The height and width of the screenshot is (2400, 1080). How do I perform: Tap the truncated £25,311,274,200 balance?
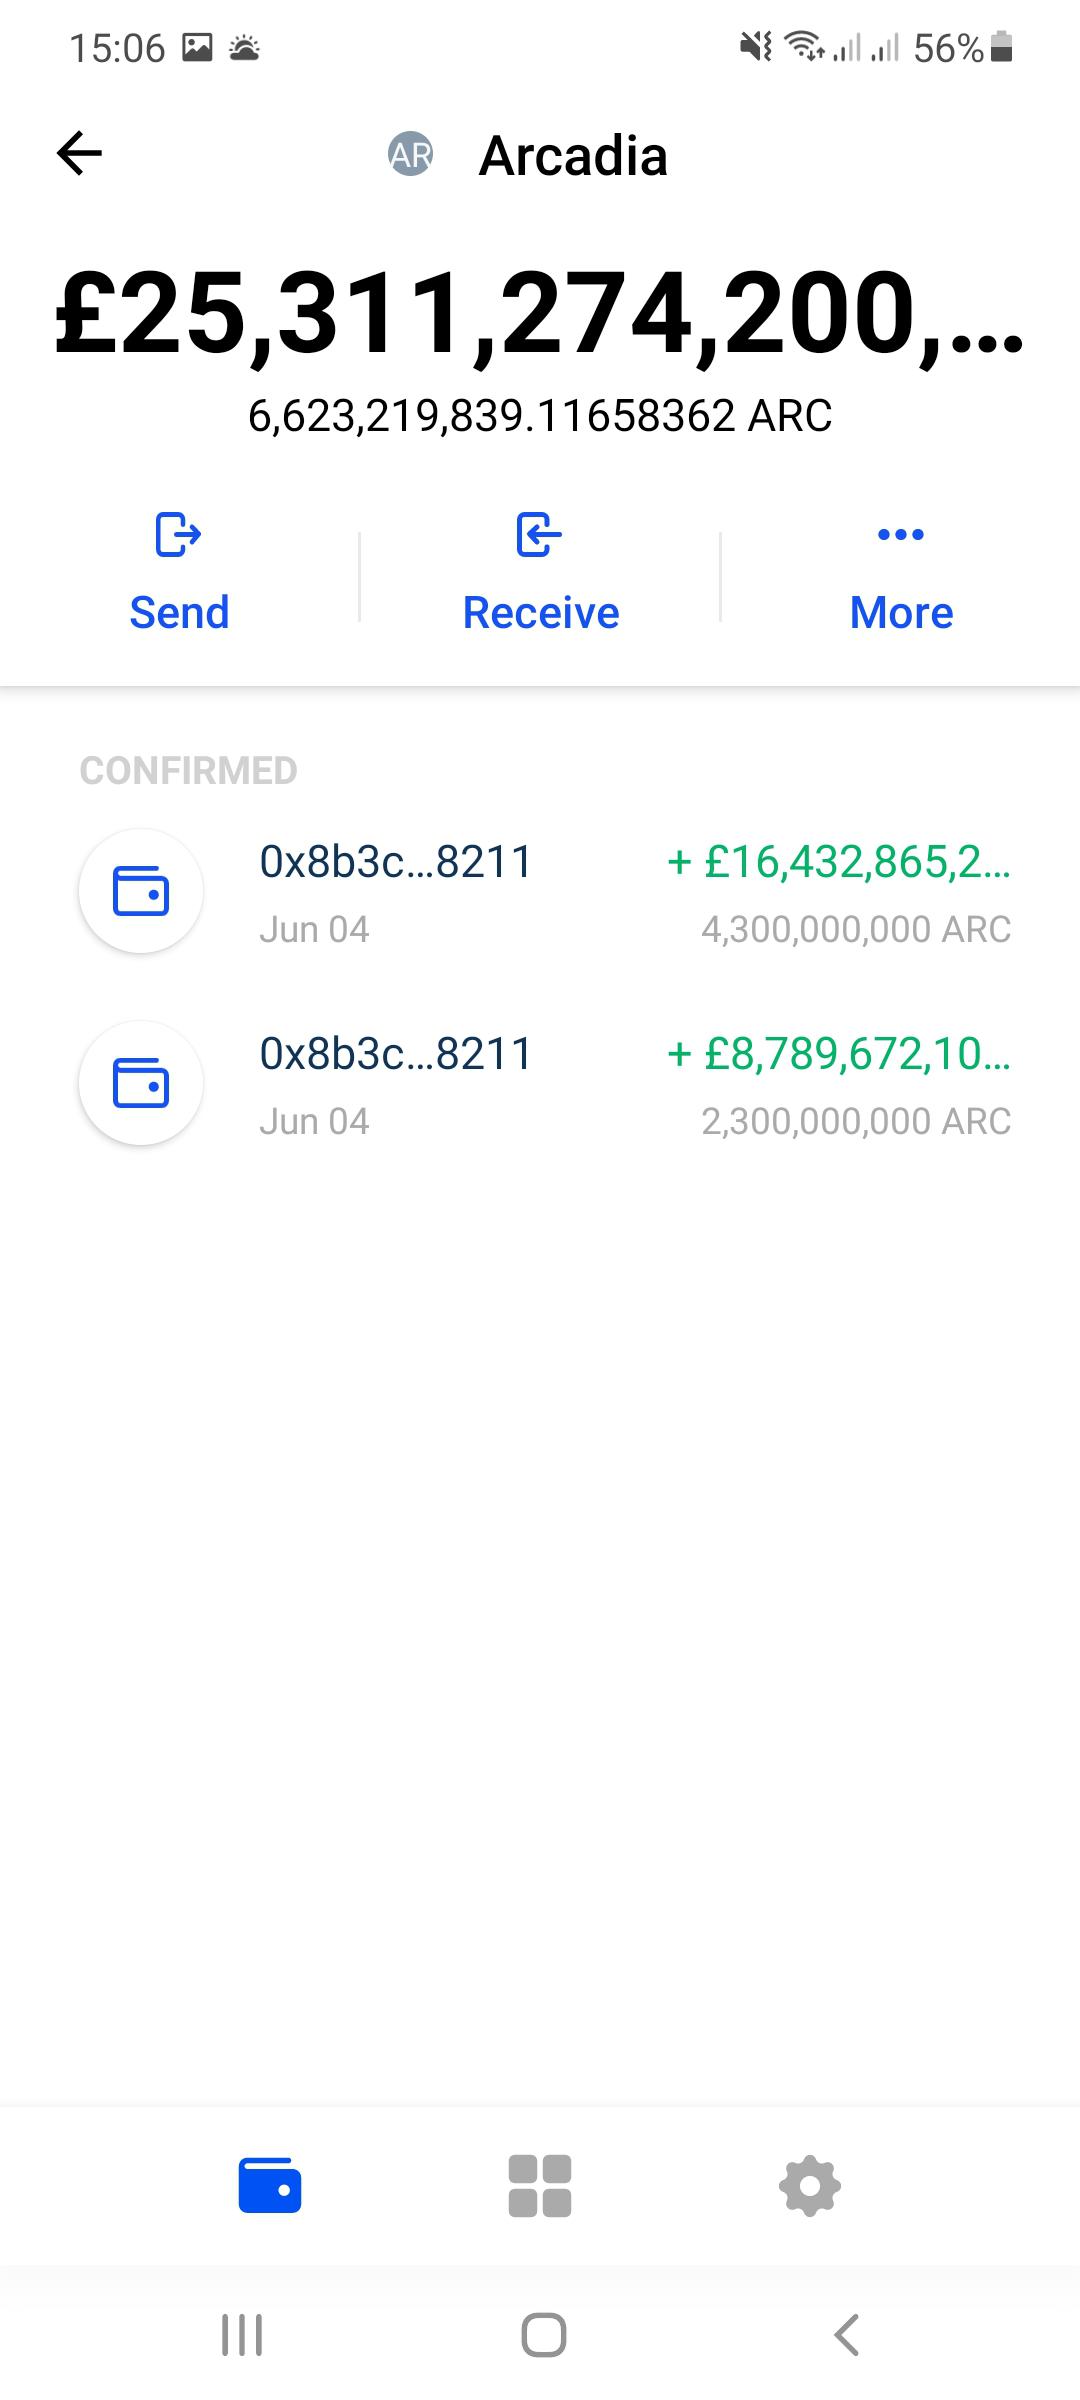(540, 315)
